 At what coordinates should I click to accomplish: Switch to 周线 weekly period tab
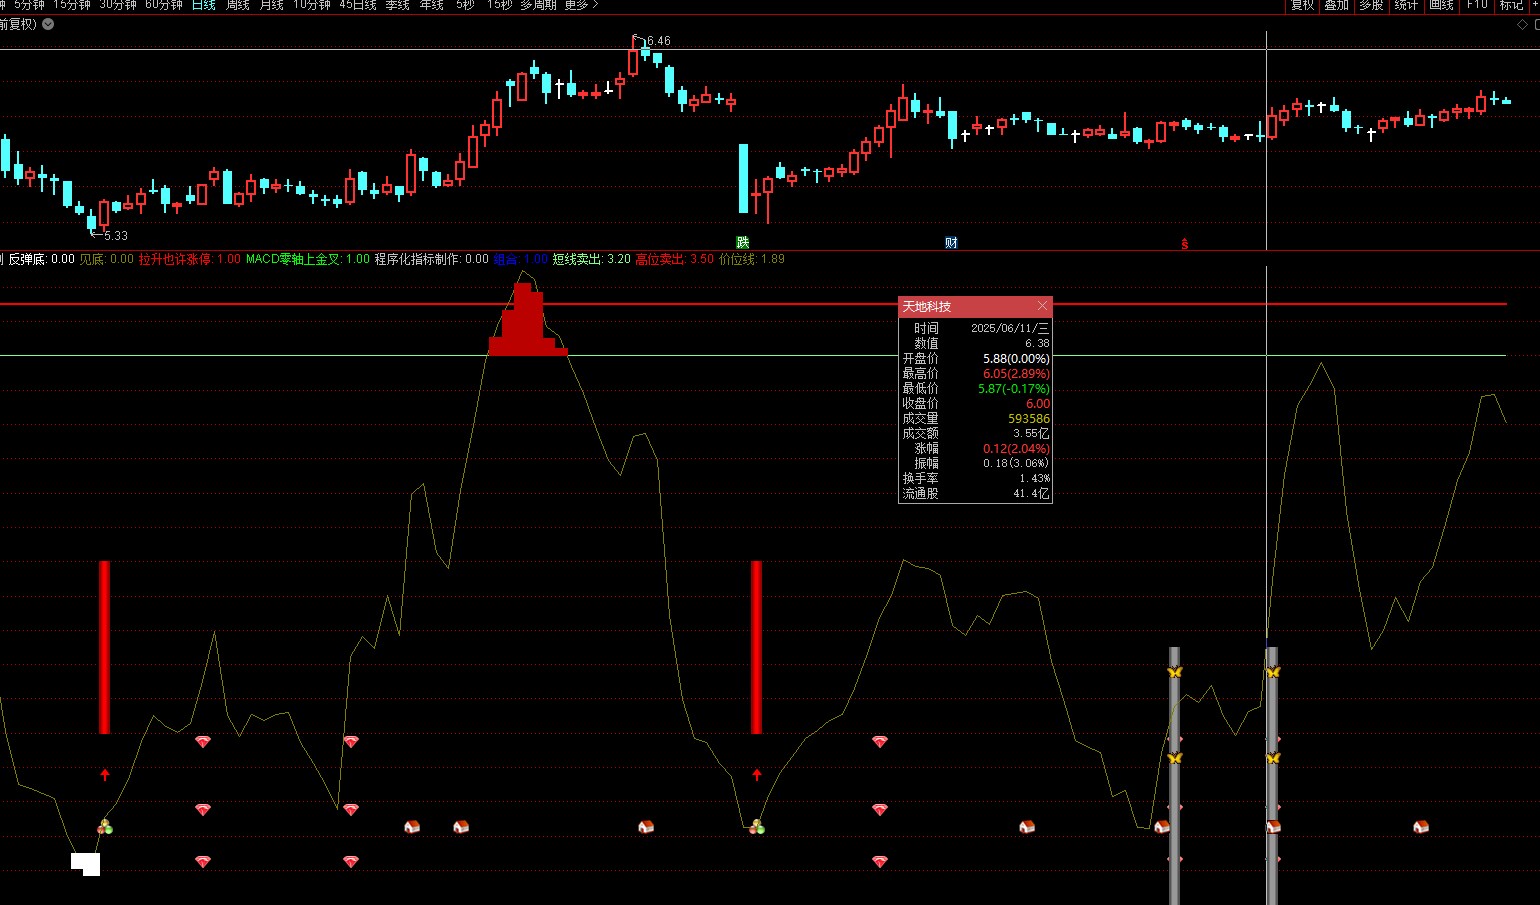238,5
